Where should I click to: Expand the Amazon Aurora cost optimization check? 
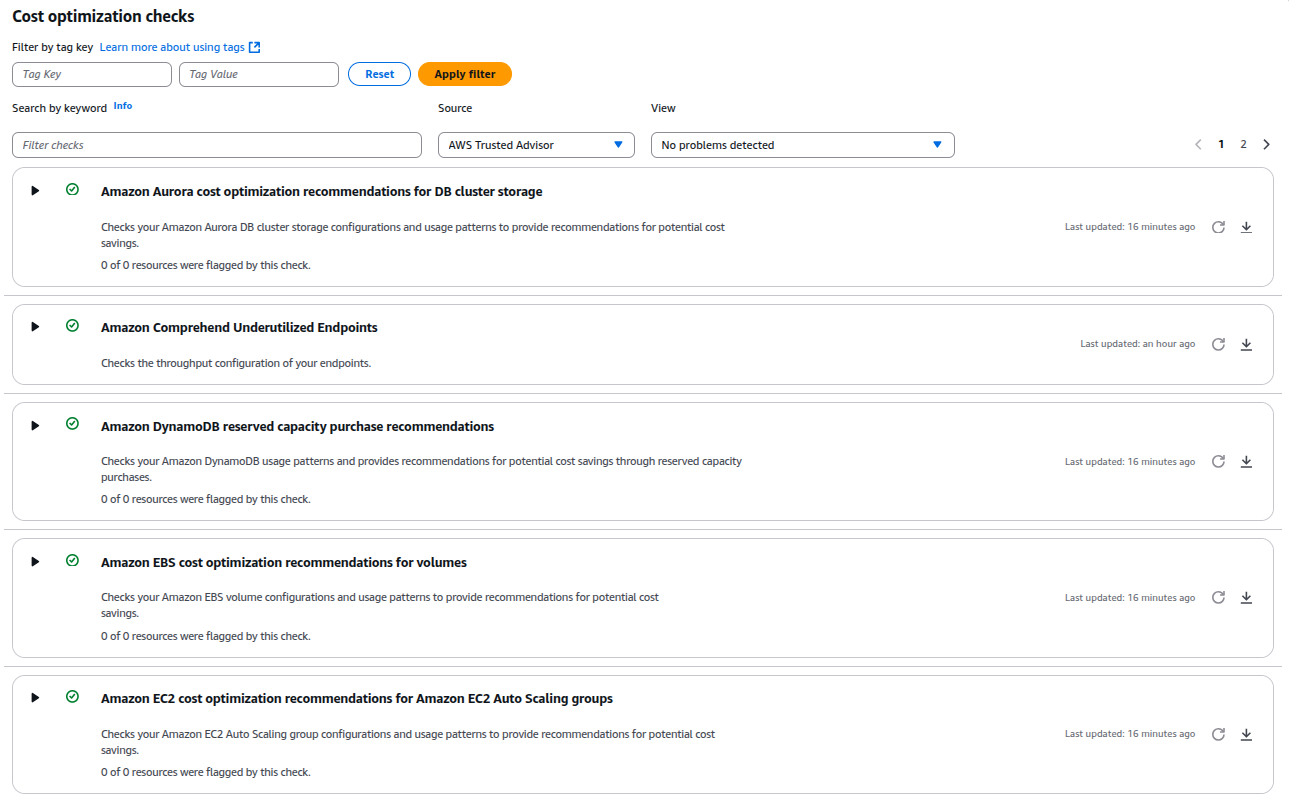[35, 191]
